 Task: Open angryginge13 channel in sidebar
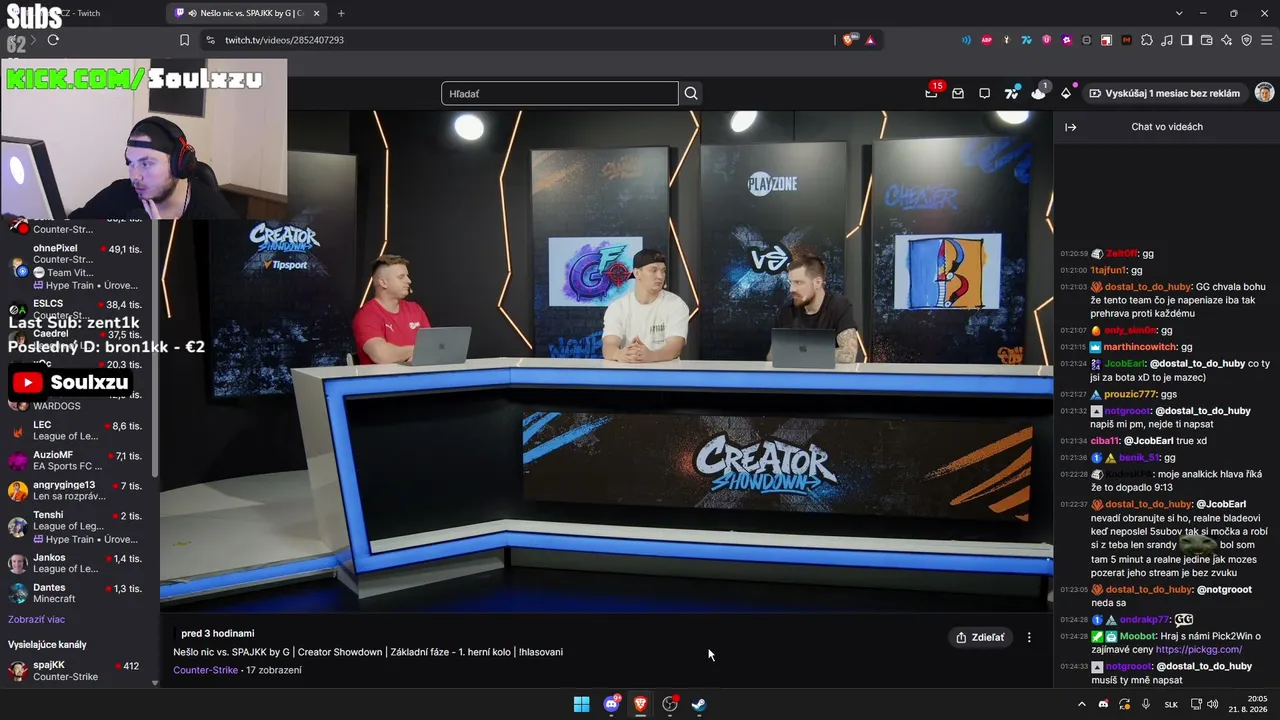pos(77,491)
